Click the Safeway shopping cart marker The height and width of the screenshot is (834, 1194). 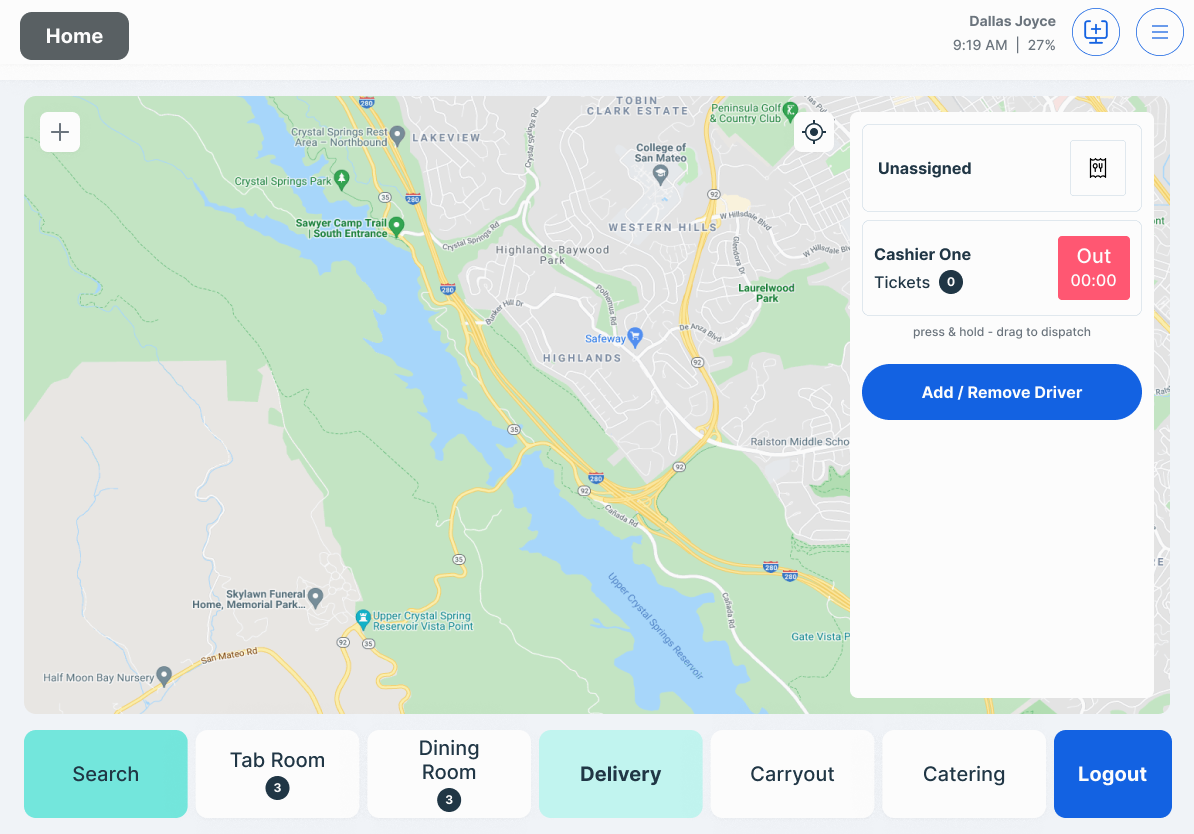tap(635, 337)
